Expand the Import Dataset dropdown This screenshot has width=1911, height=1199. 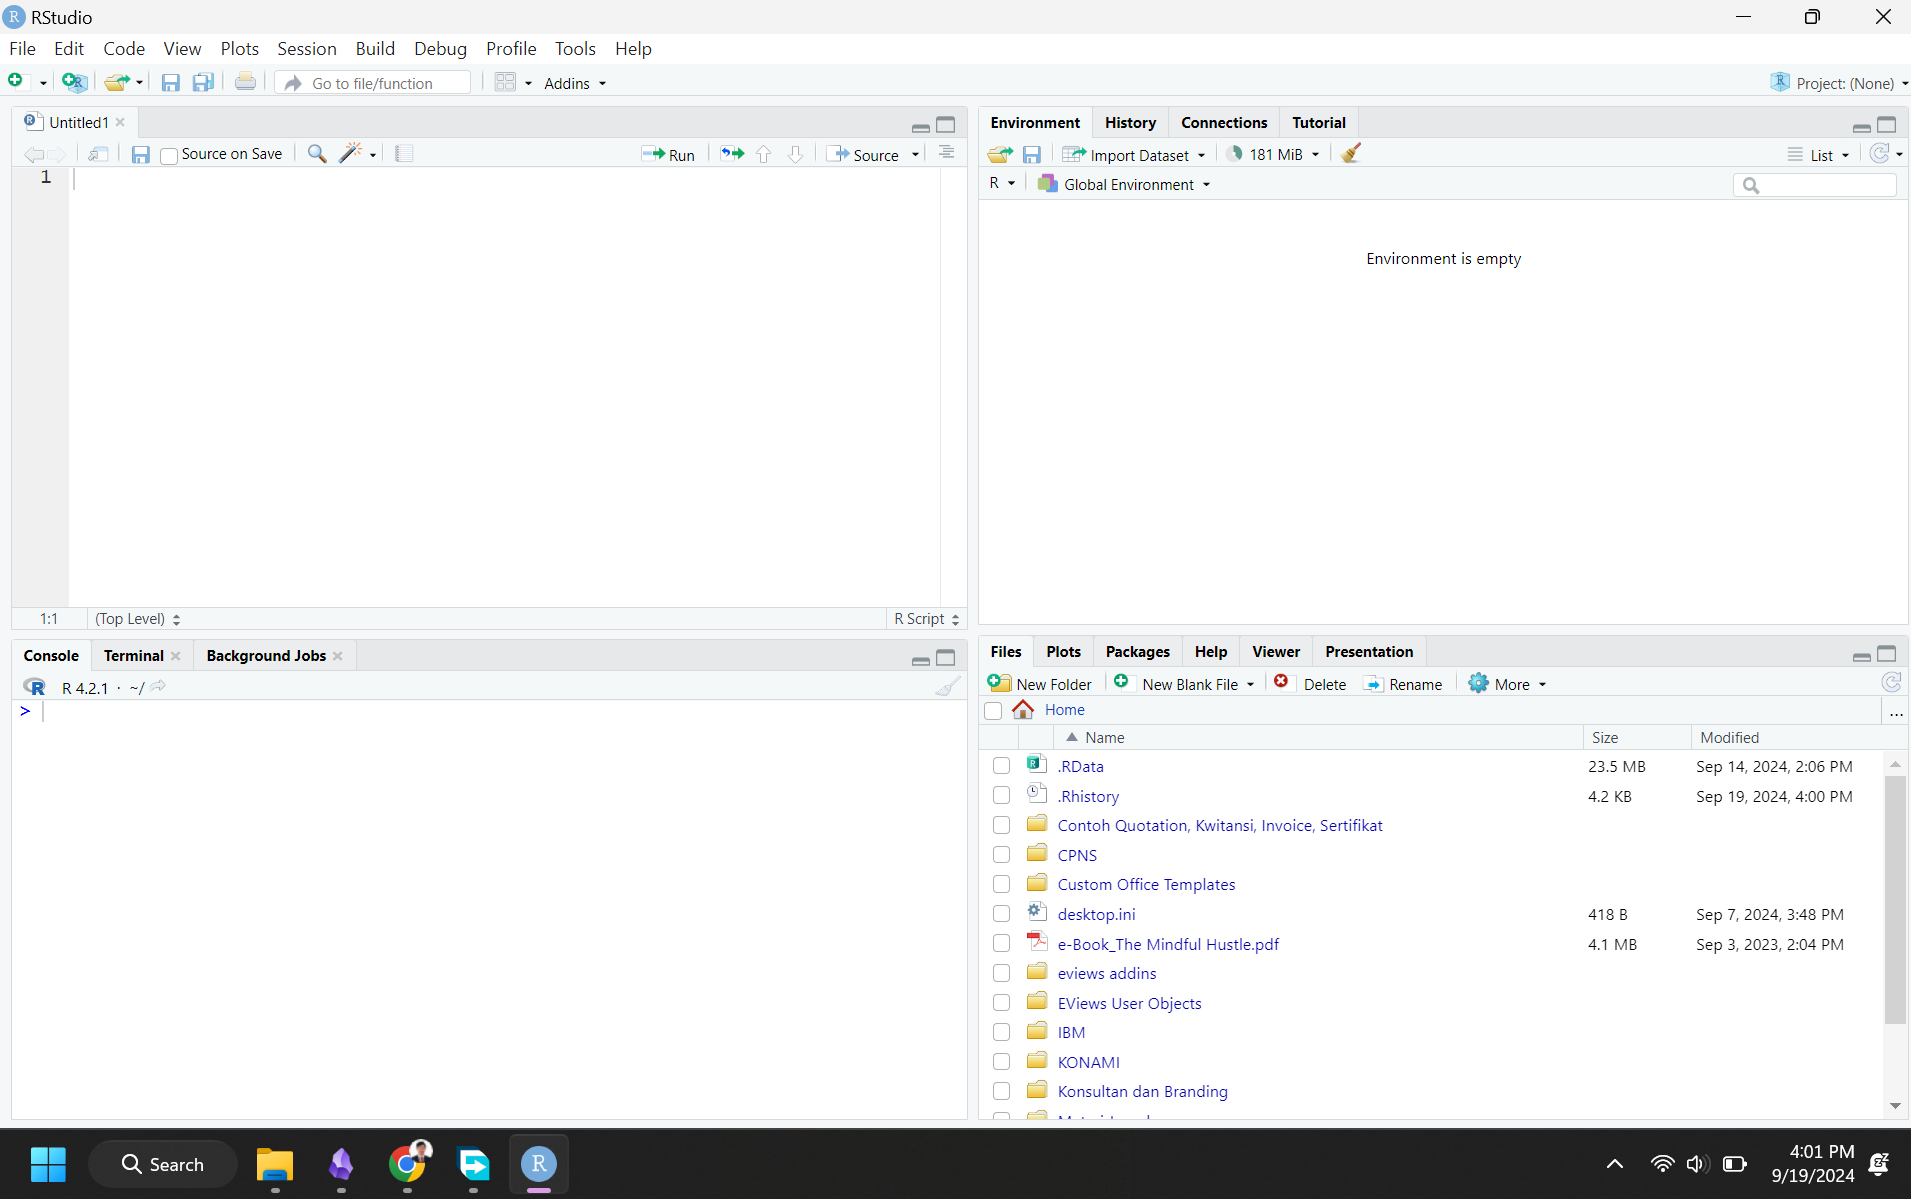coord(1133,154)
